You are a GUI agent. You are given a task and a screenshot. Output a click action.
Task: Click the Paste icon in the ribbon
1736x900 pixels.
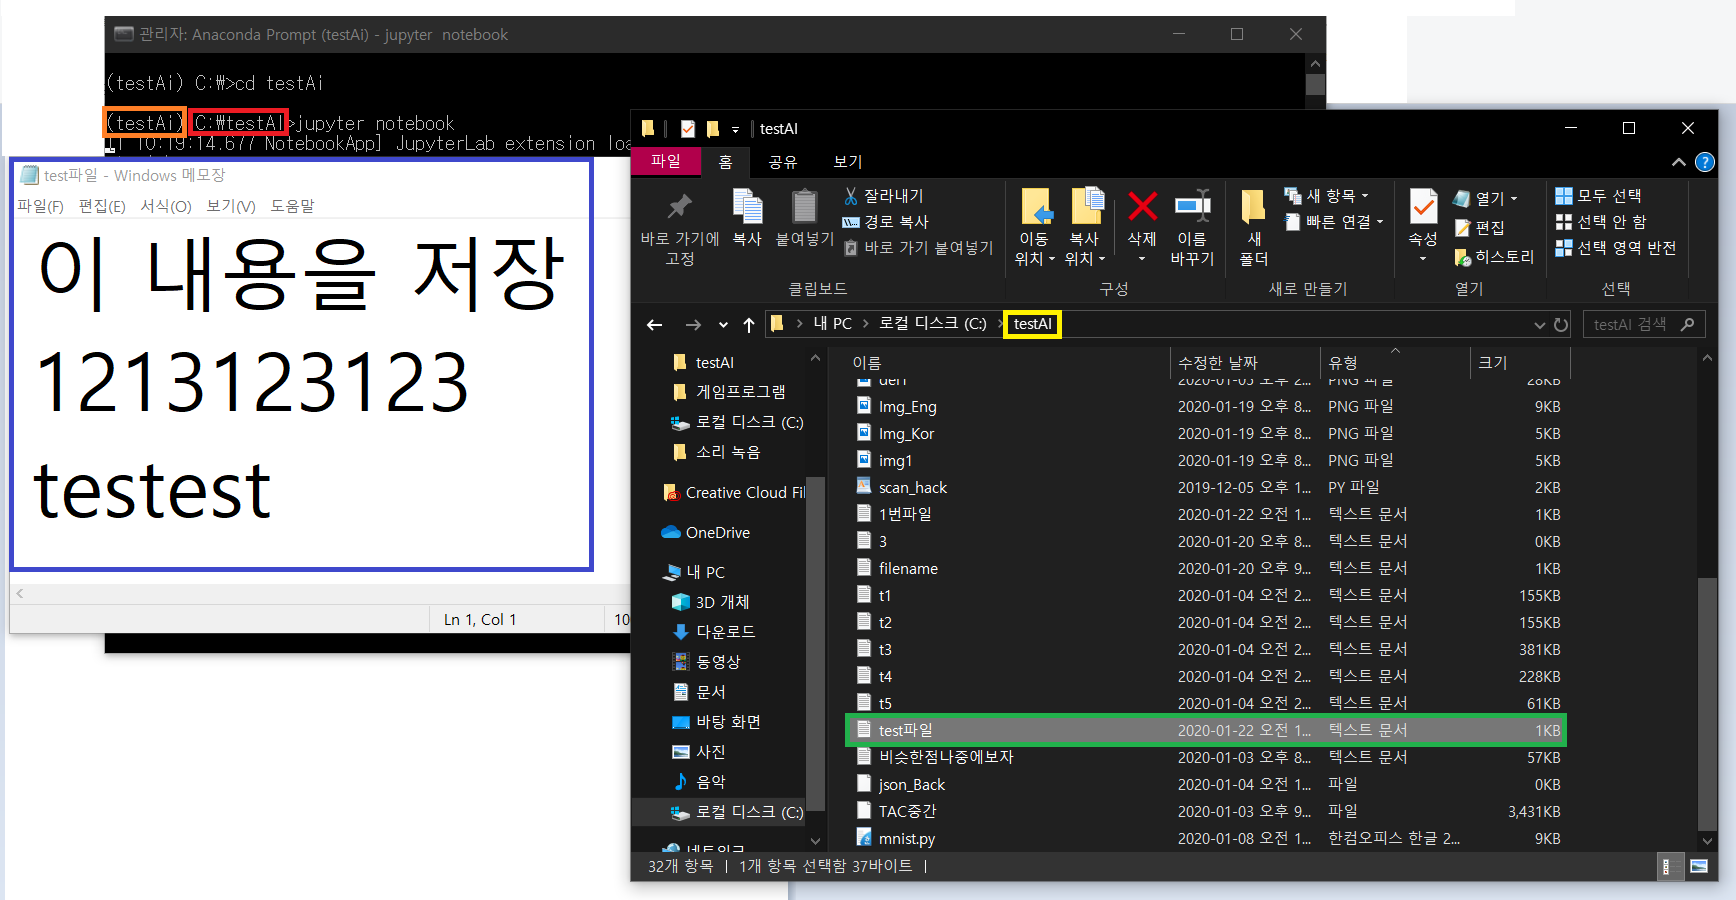pyautogui.click(x=804, y=207)
